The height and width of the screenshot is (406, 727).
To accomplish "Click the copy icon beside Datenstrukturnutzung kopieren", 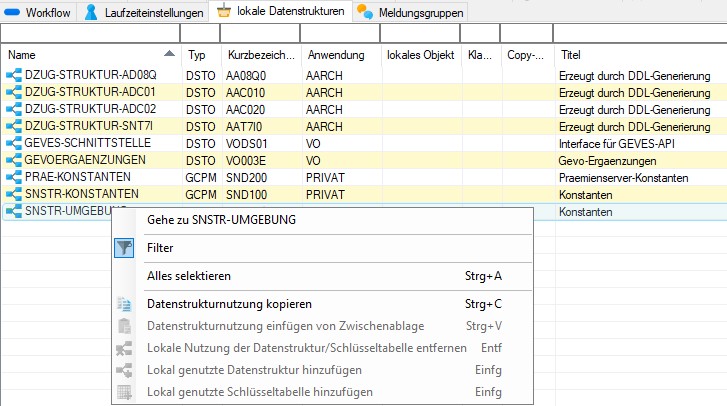I will (124, 304).
